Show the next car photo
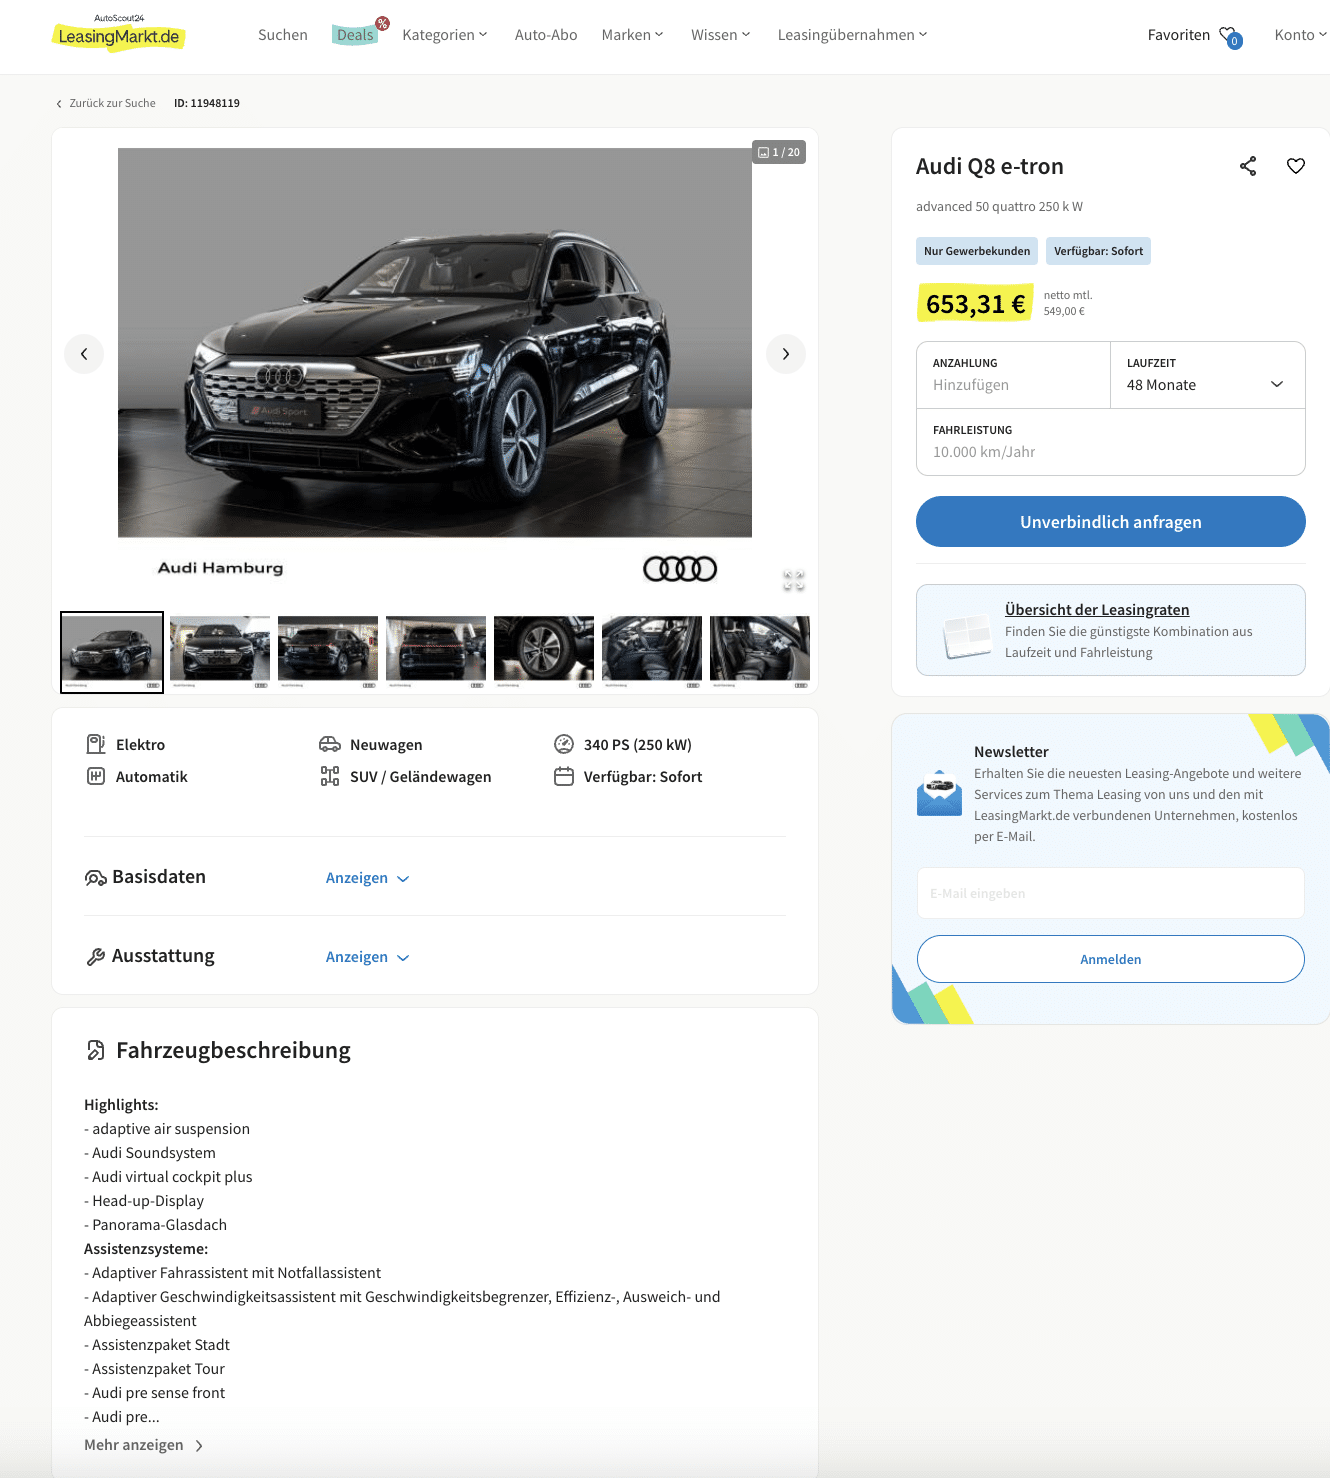 click(x=786, y=354)
